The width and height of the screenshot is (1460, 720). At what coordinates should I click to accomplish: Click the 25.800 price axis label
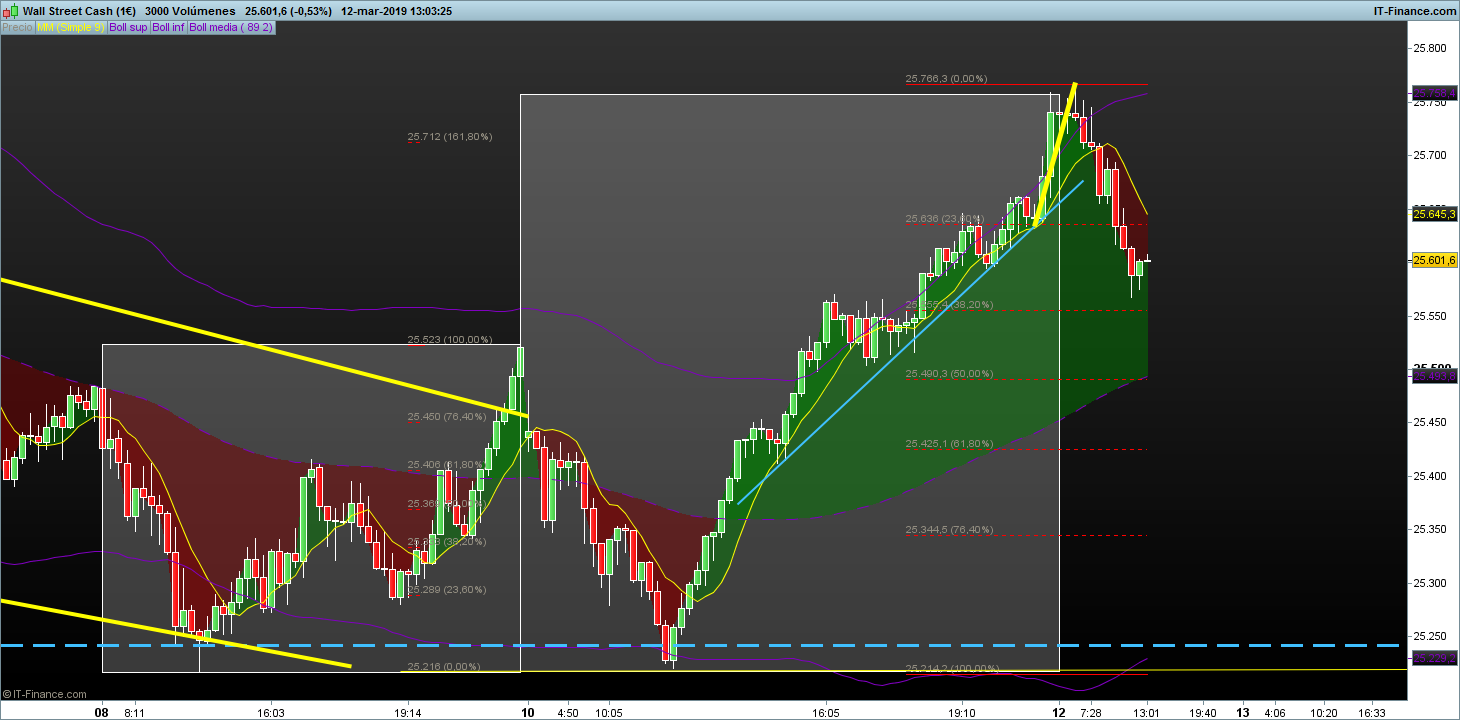point(1430,48)
